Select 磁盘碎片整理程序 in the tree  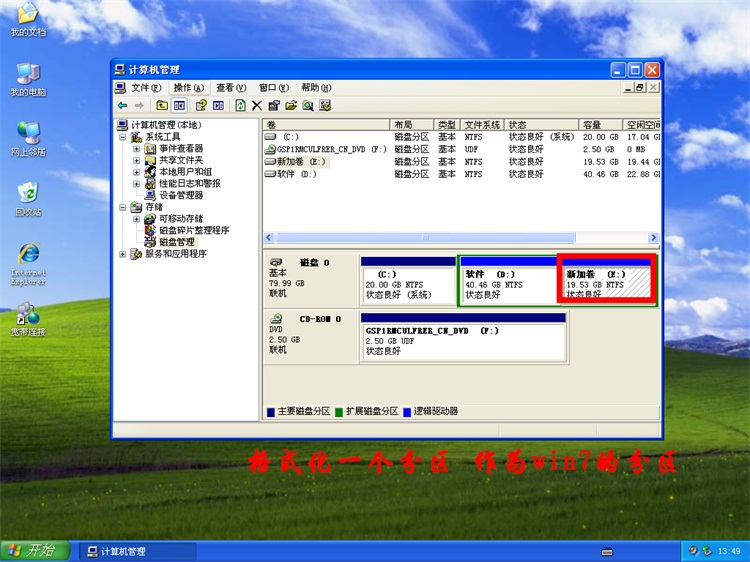tap(194, 231)
